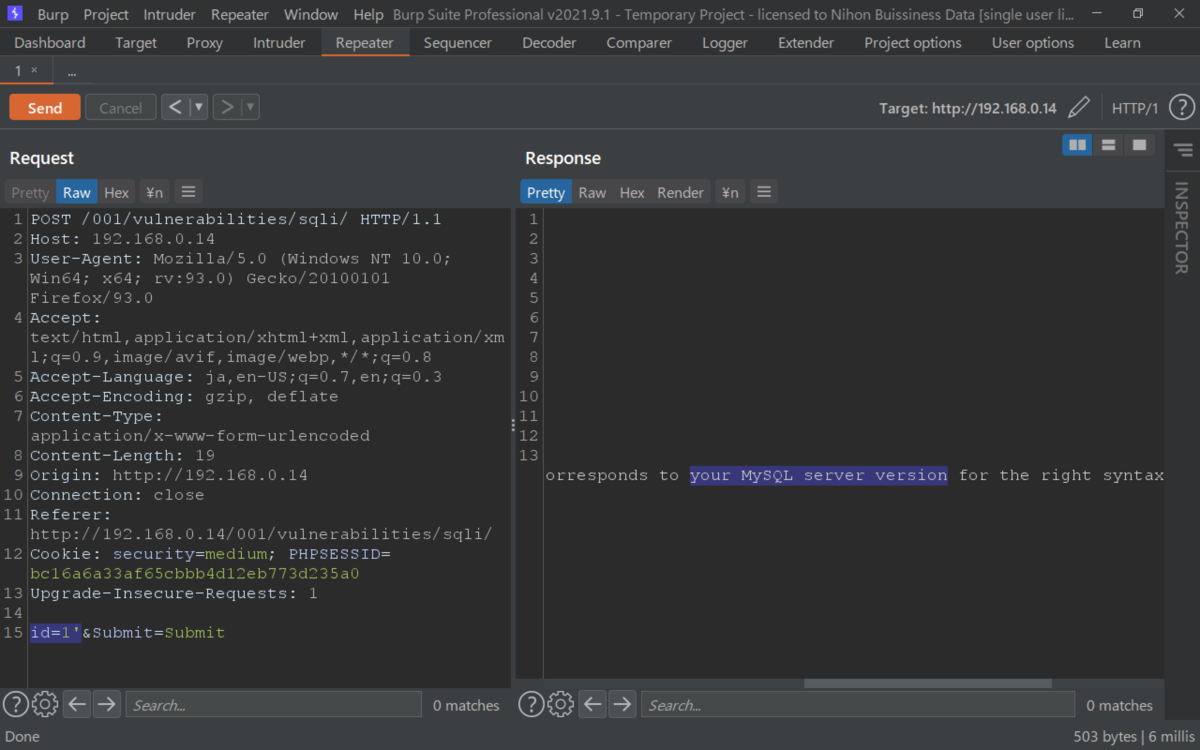Send the request
The height and width of the screenshot is (750, 1200).
[x=44, y=107]
